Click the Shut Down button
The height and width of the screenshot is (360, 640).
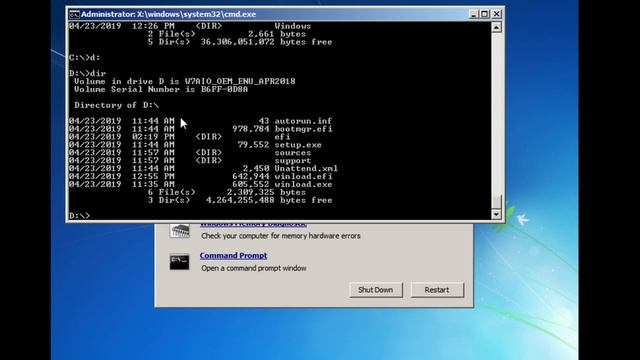pos(376,290)
